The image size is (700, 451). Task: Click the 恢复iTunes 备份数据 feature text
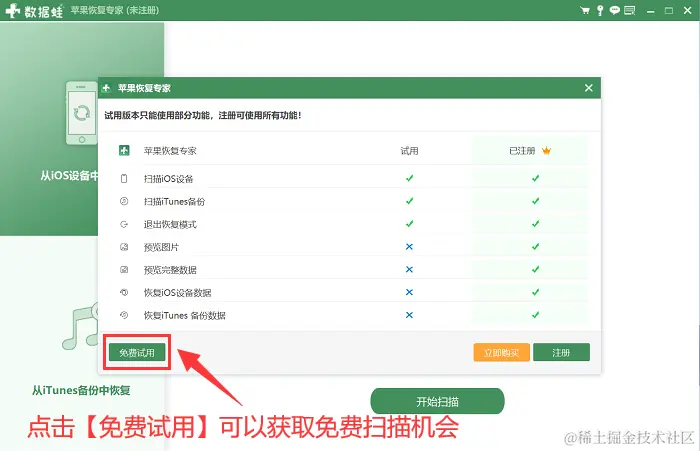coord(184,316)
